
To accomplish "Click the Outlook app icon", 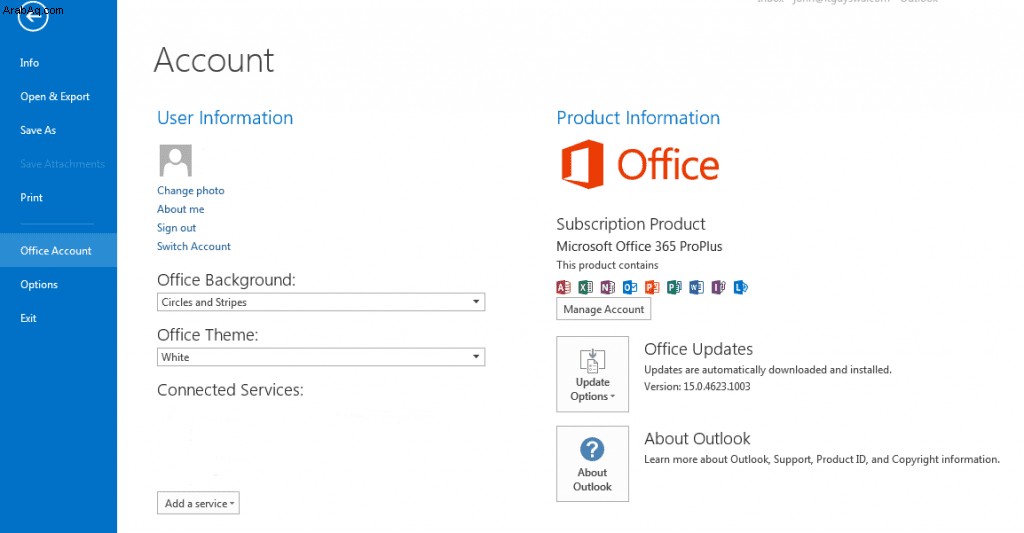I will click(x=630, y=287).
